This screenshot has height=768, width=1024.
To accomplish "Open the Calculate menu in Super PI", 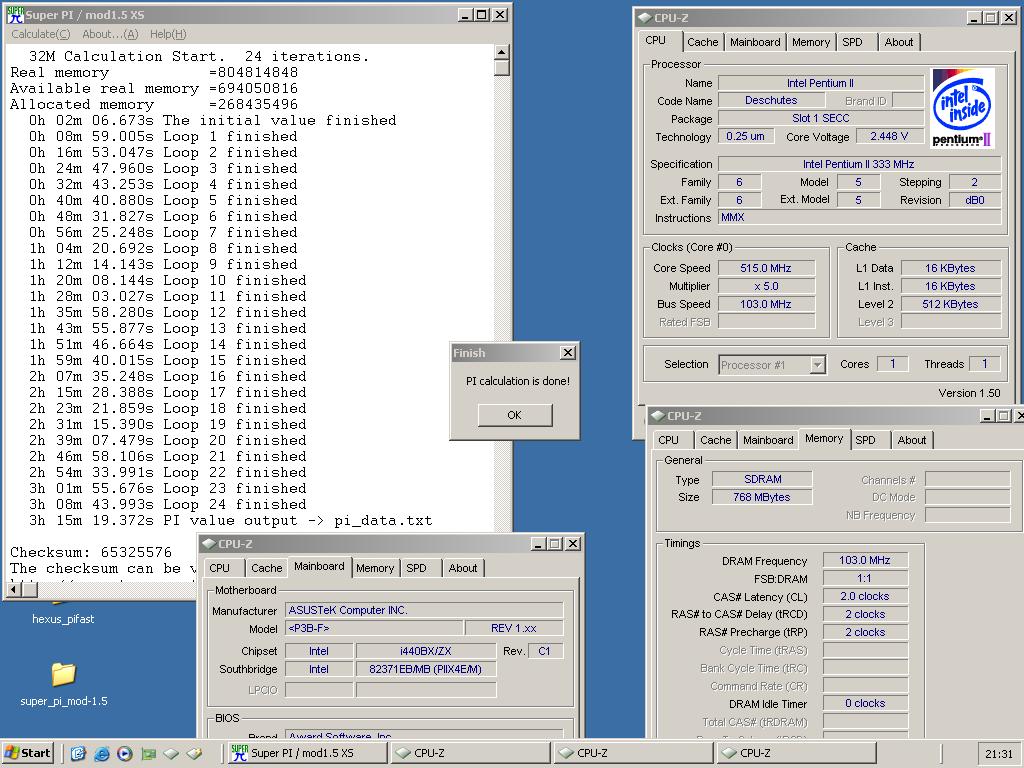I will pyautogui.click(x=40, y=34).
